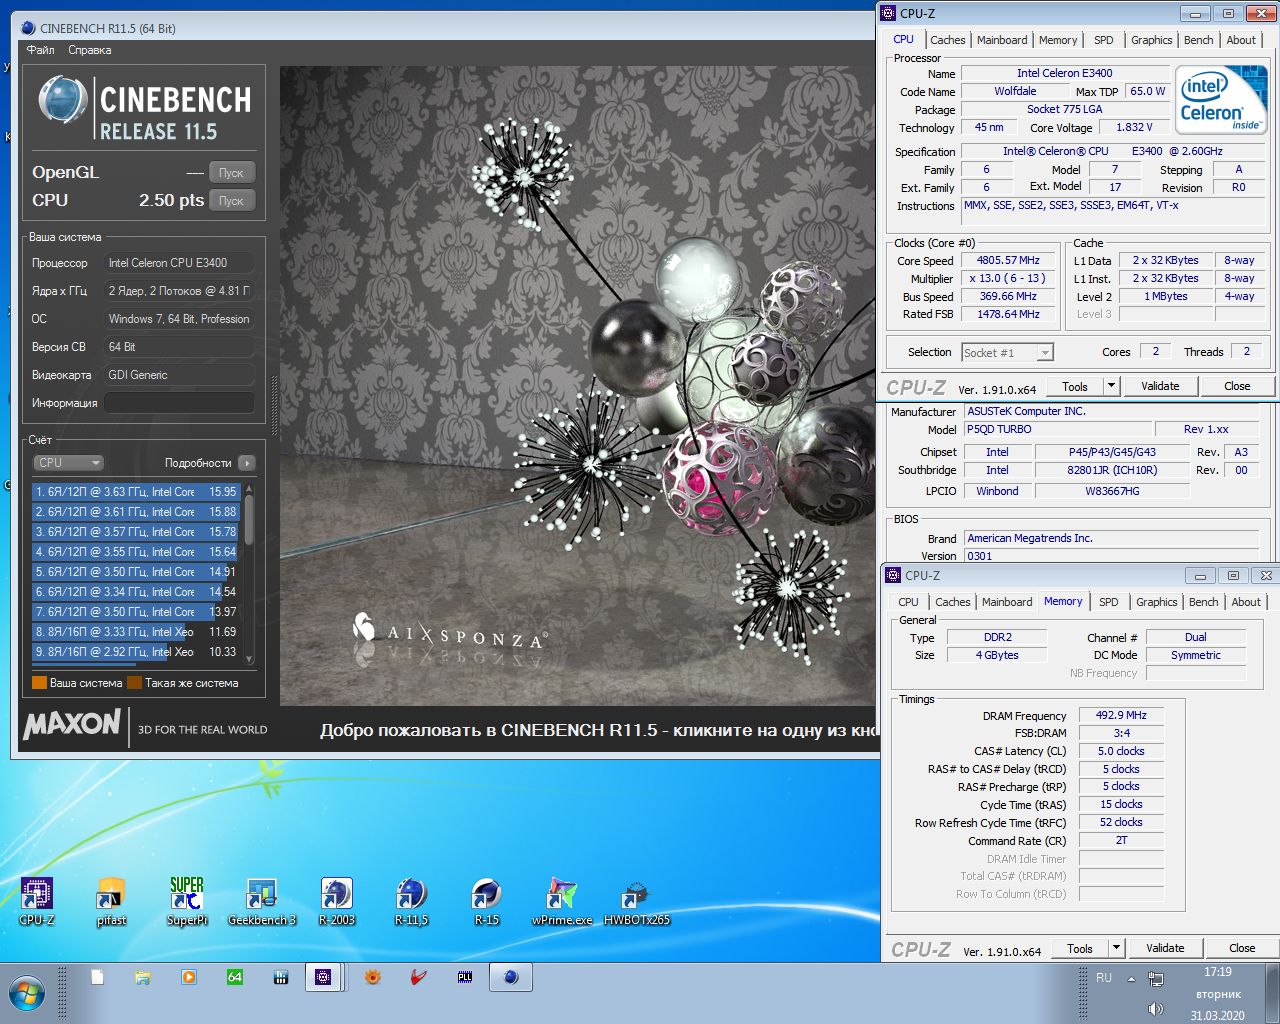The width and height of the screenshot is (1280, 1024).
Task: Click the Core Speed value 4805.57 MHz
Action: [x=1008, y=260]
